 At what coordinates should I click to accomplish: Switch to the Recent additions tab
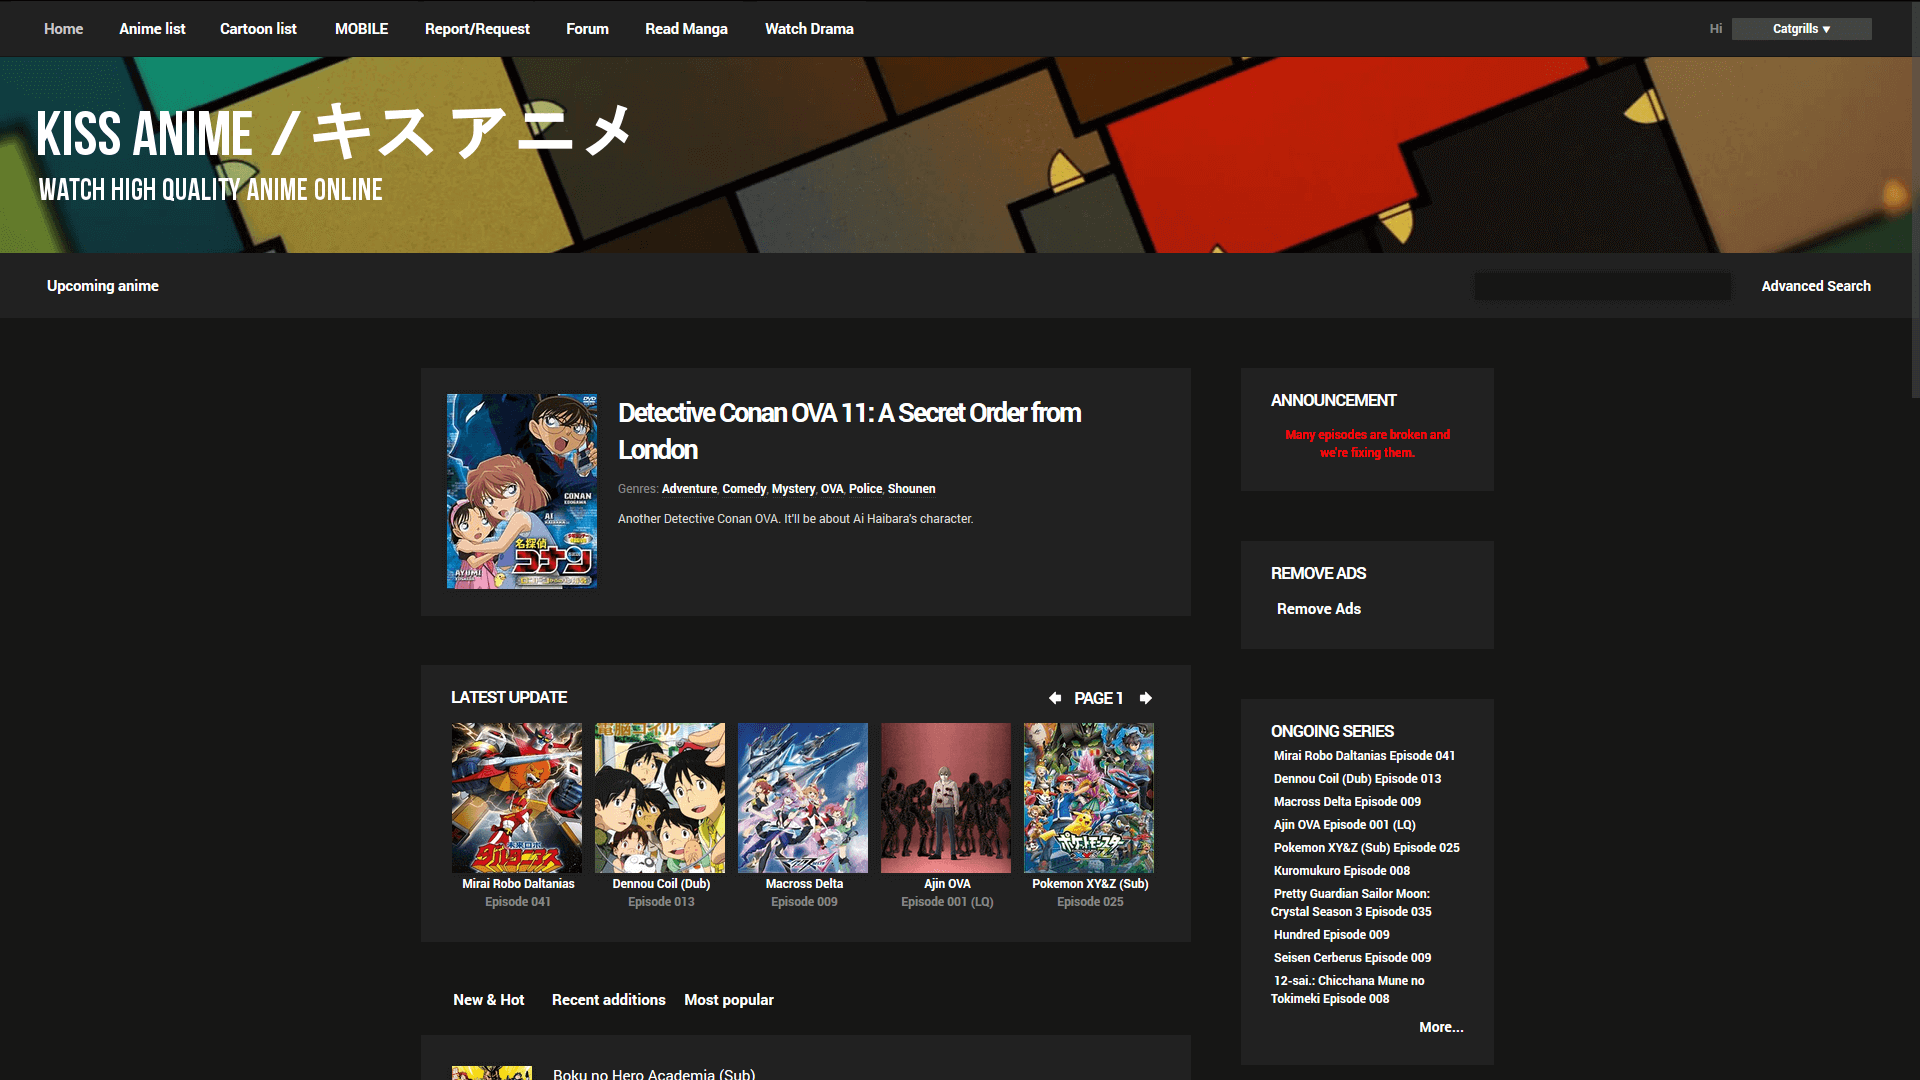point(608,999)
